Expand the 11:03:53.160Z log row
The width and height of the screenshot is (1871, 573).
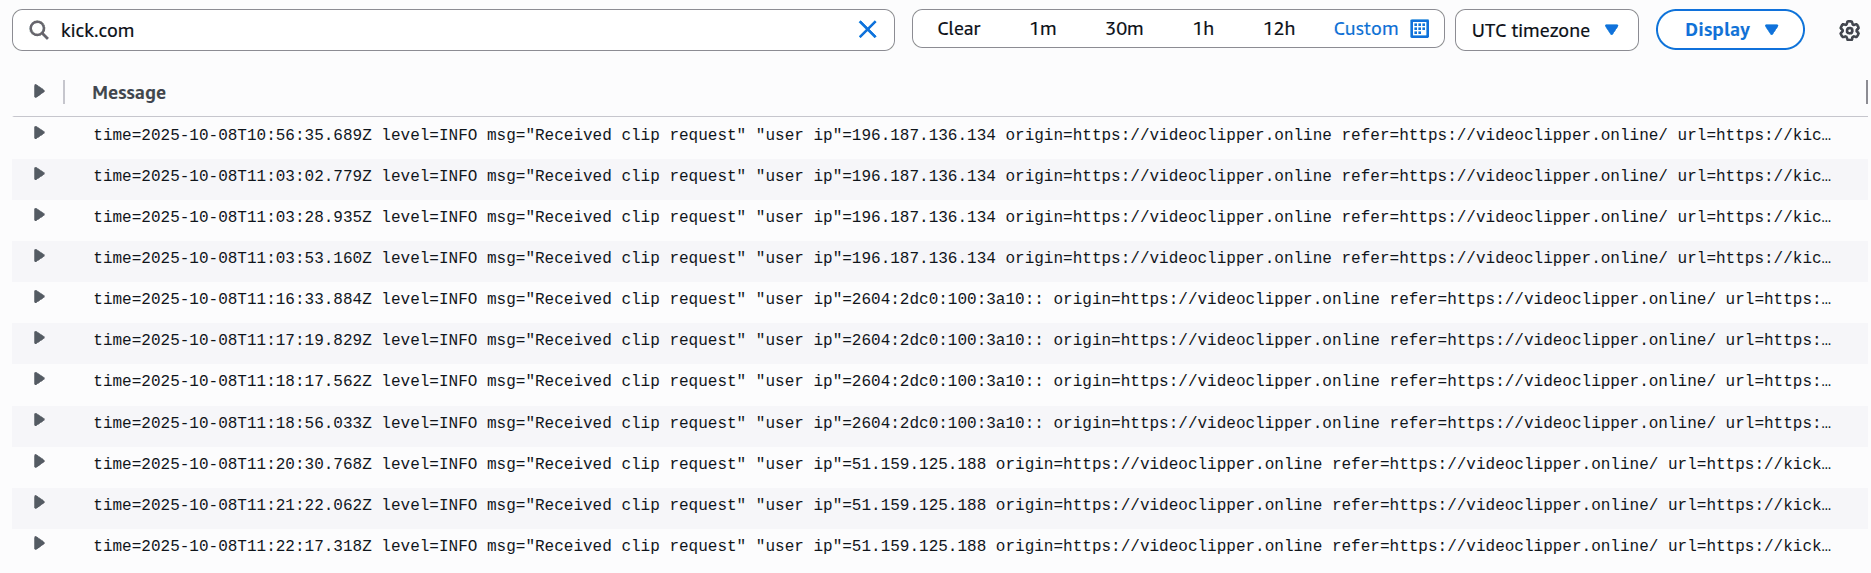[39, 256]
